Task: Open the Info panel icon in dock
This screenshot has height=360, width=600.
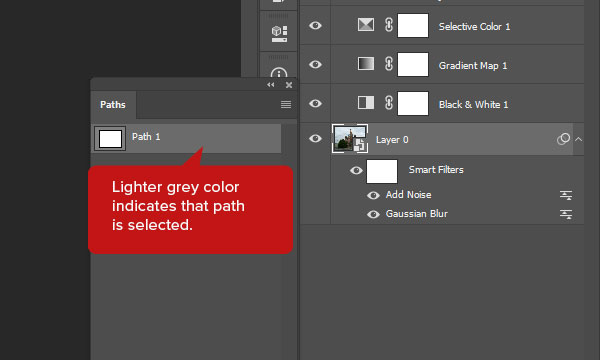Action: [x=279, y=73]
